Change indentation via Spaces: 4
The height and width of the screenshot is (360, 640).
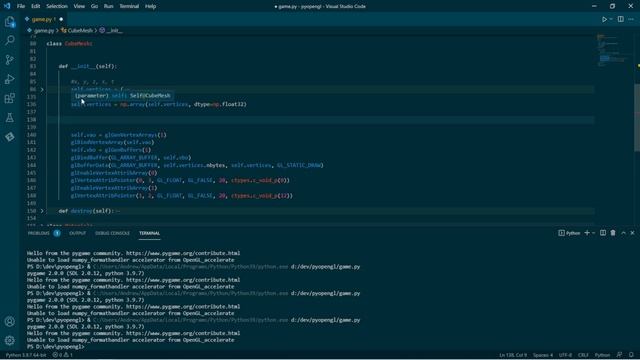(x=543, y=355)
